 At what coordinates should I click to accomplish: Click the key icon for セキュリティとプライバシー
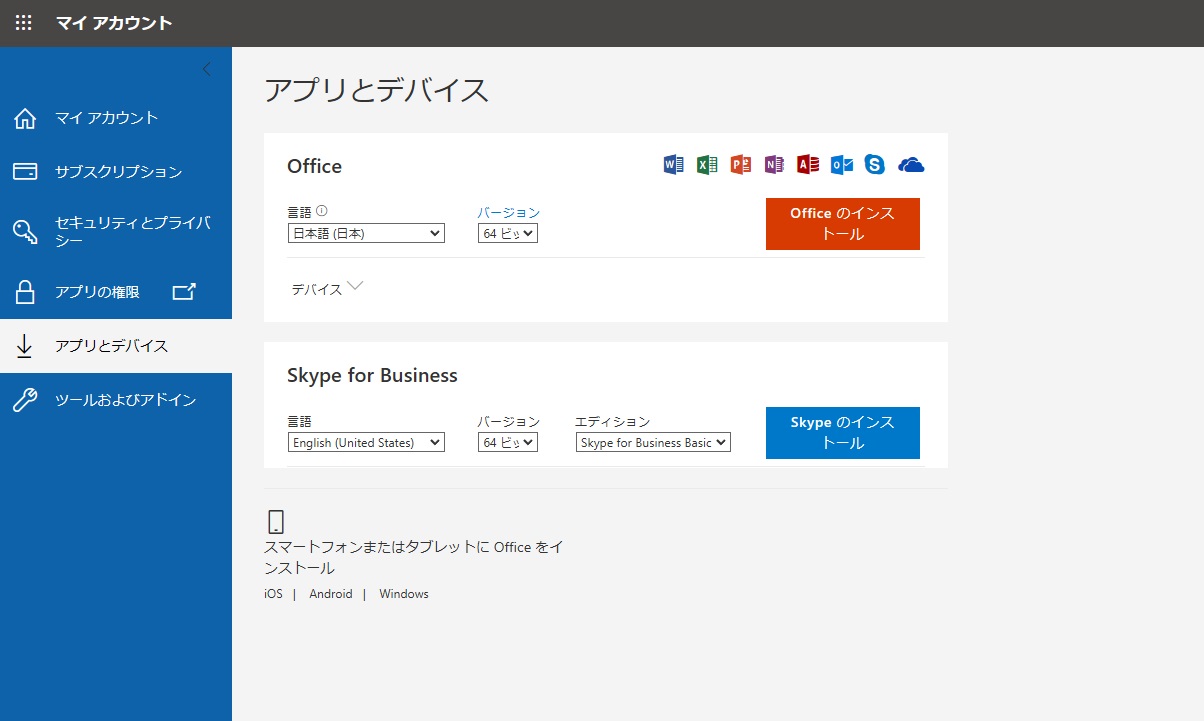[x=25, y=232]
